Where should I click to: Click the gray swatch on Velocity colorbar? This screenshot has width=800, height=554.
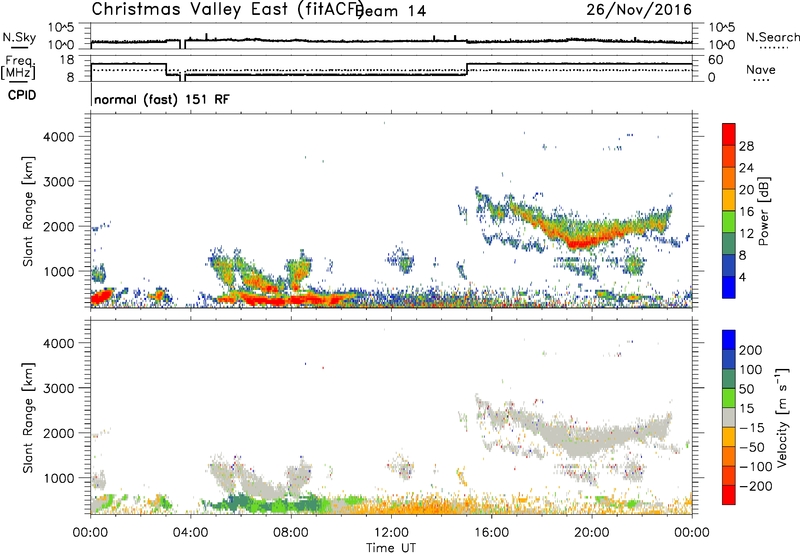[x=729, y=417]
